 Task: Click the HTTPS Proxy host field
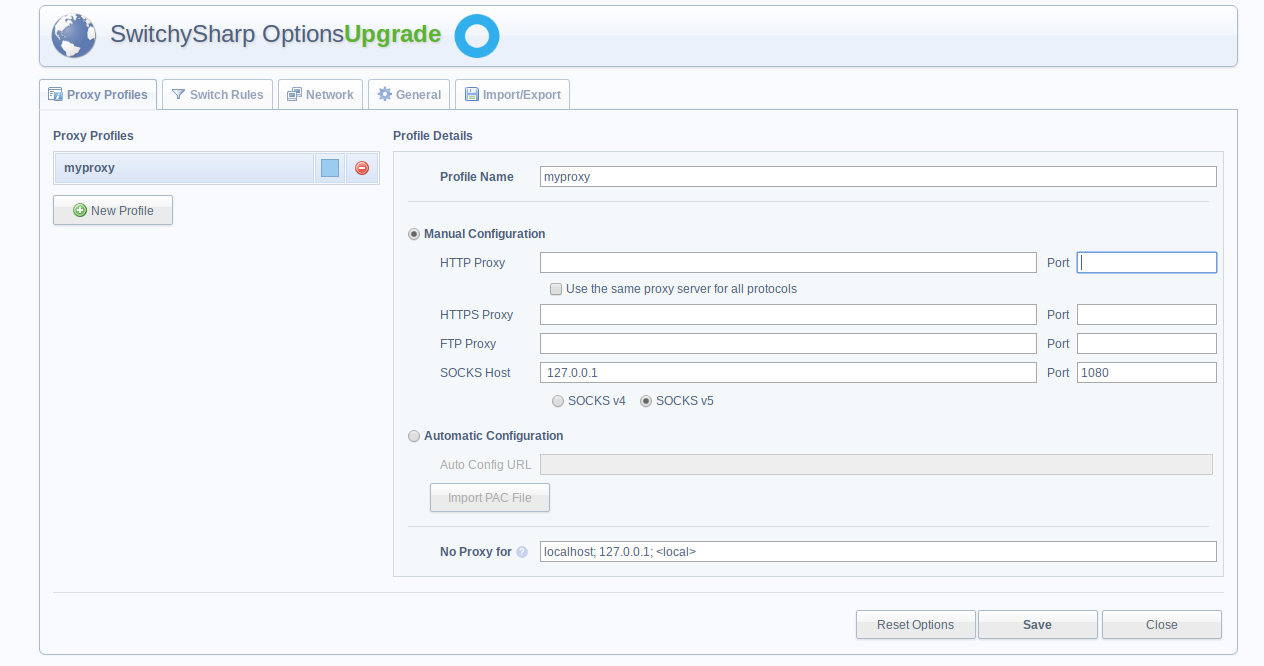788,315
